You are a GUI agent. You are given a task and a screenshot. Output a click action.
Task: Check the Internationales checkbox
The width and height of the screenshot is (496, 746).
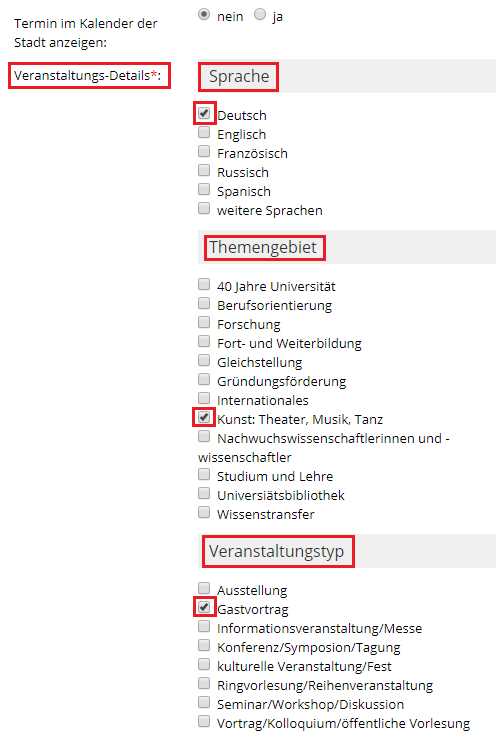[x=204, y=398]
